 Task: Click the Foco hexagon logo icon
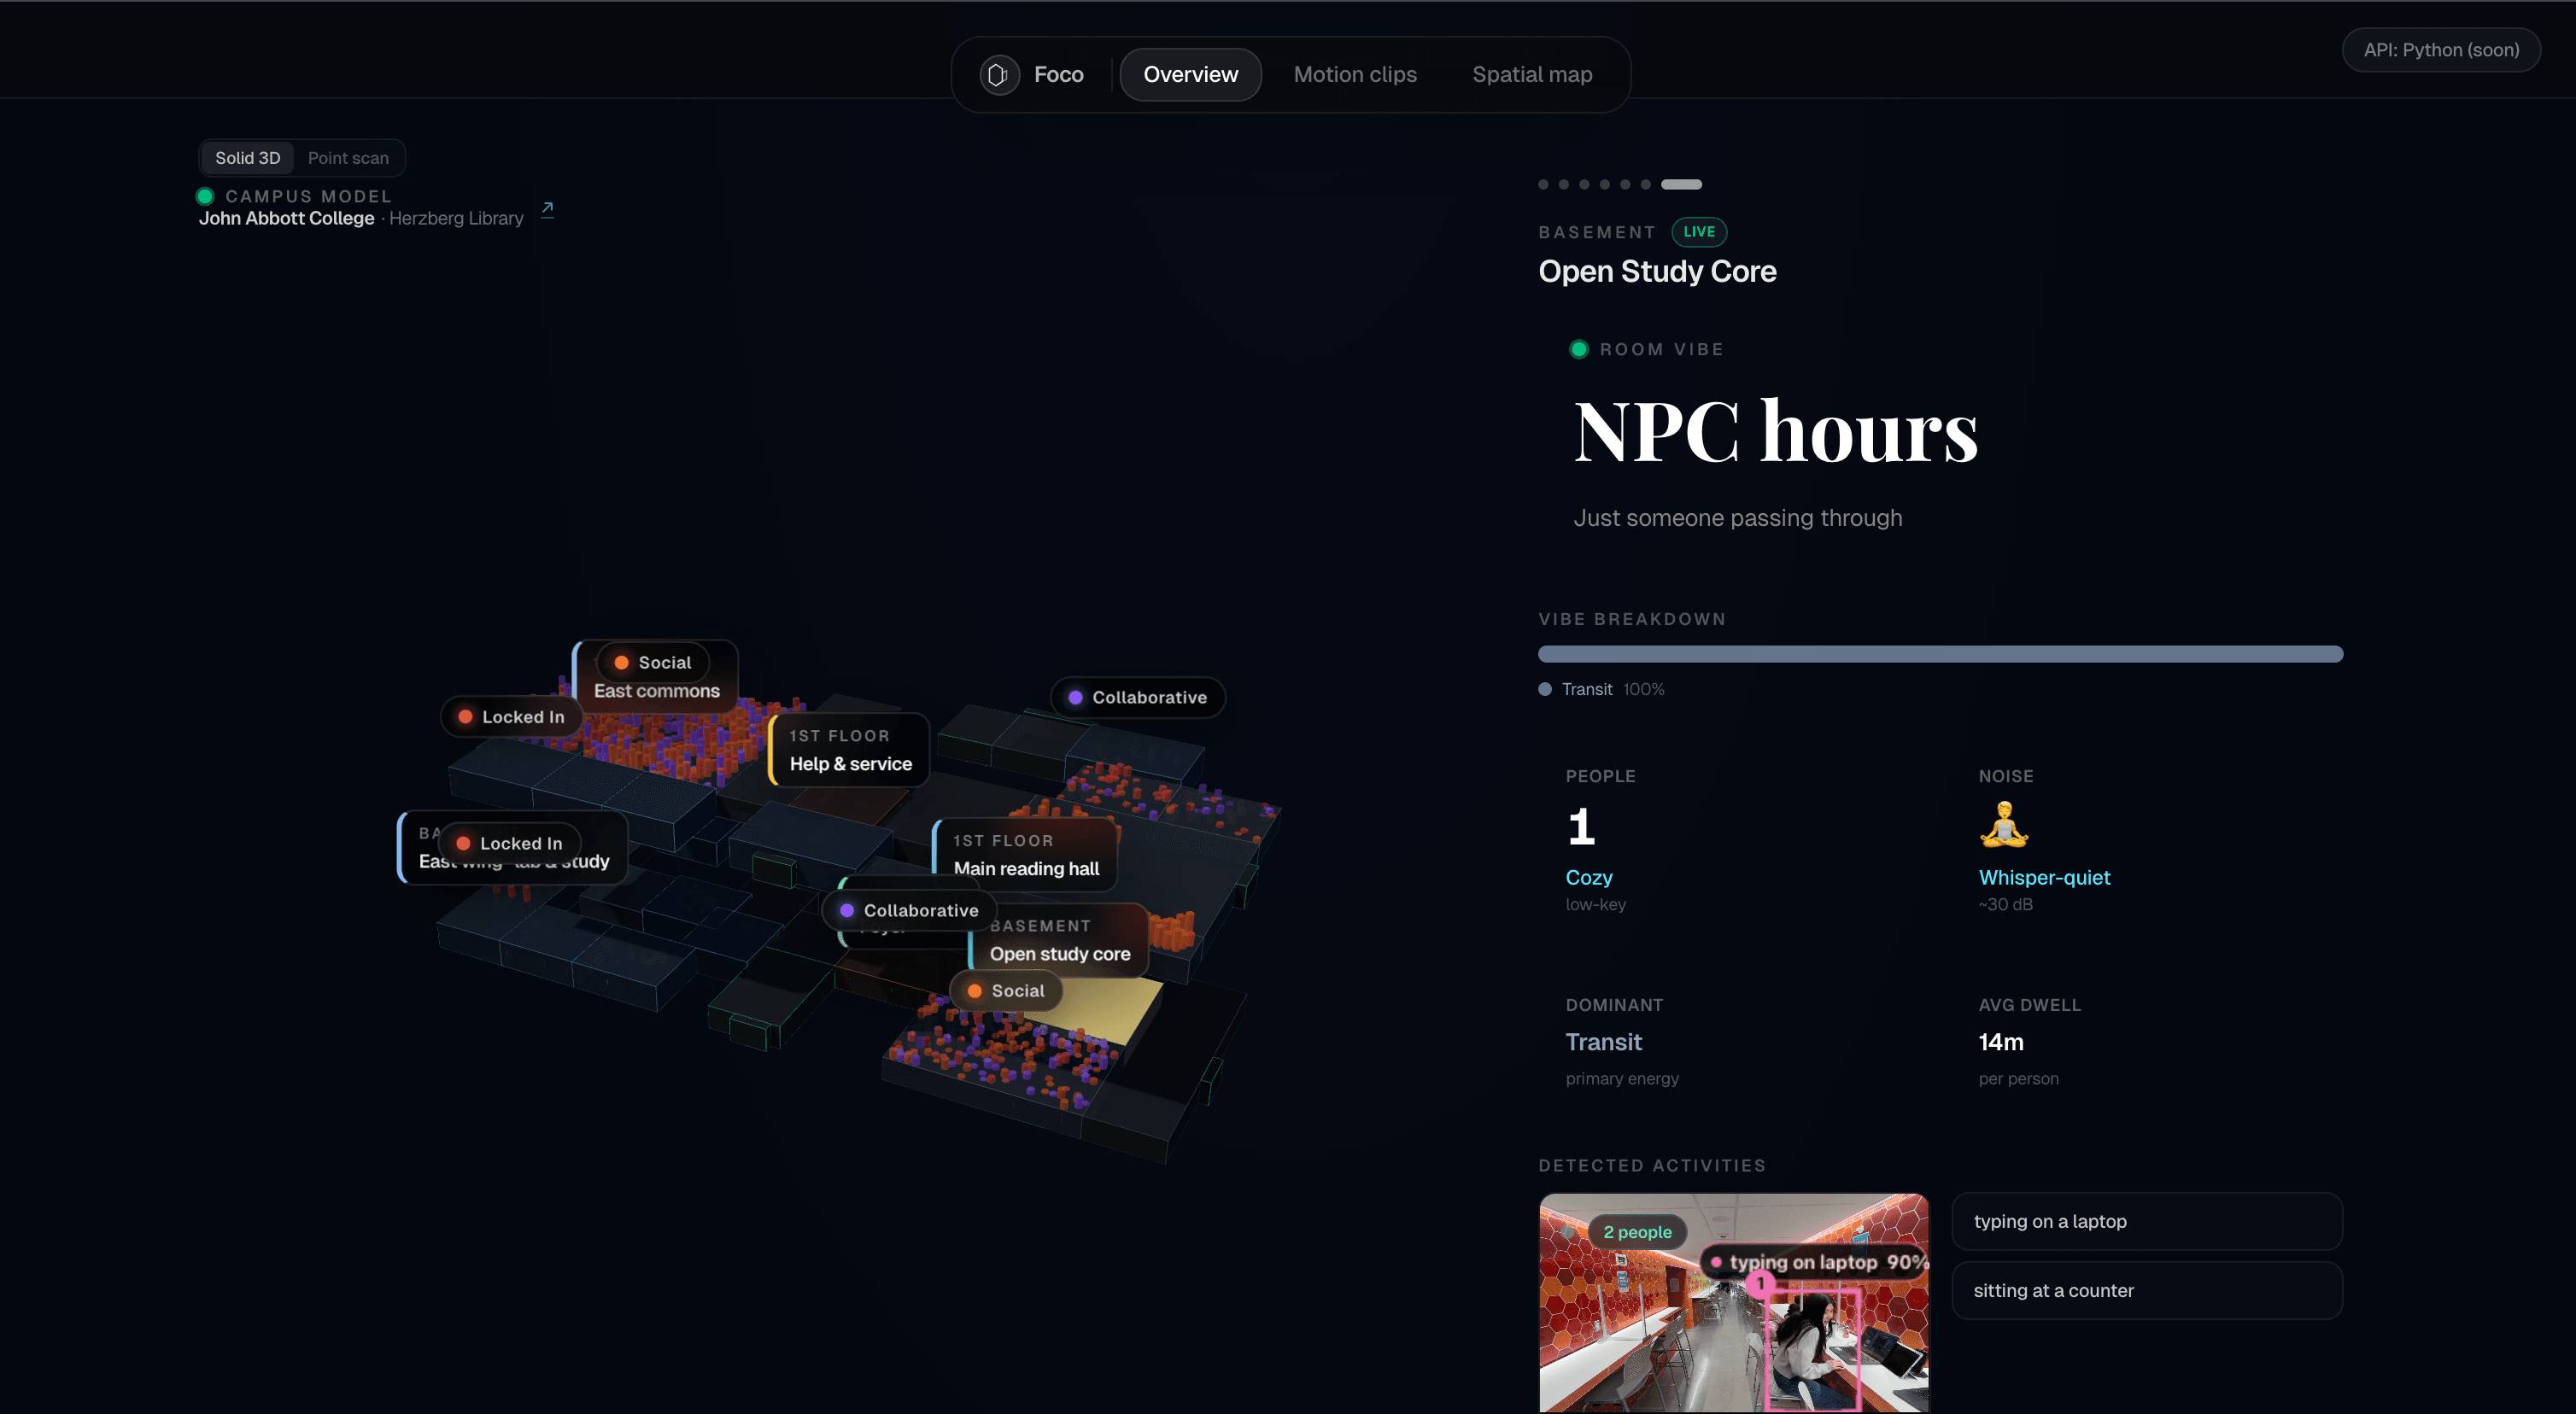(x=997, y=74)
